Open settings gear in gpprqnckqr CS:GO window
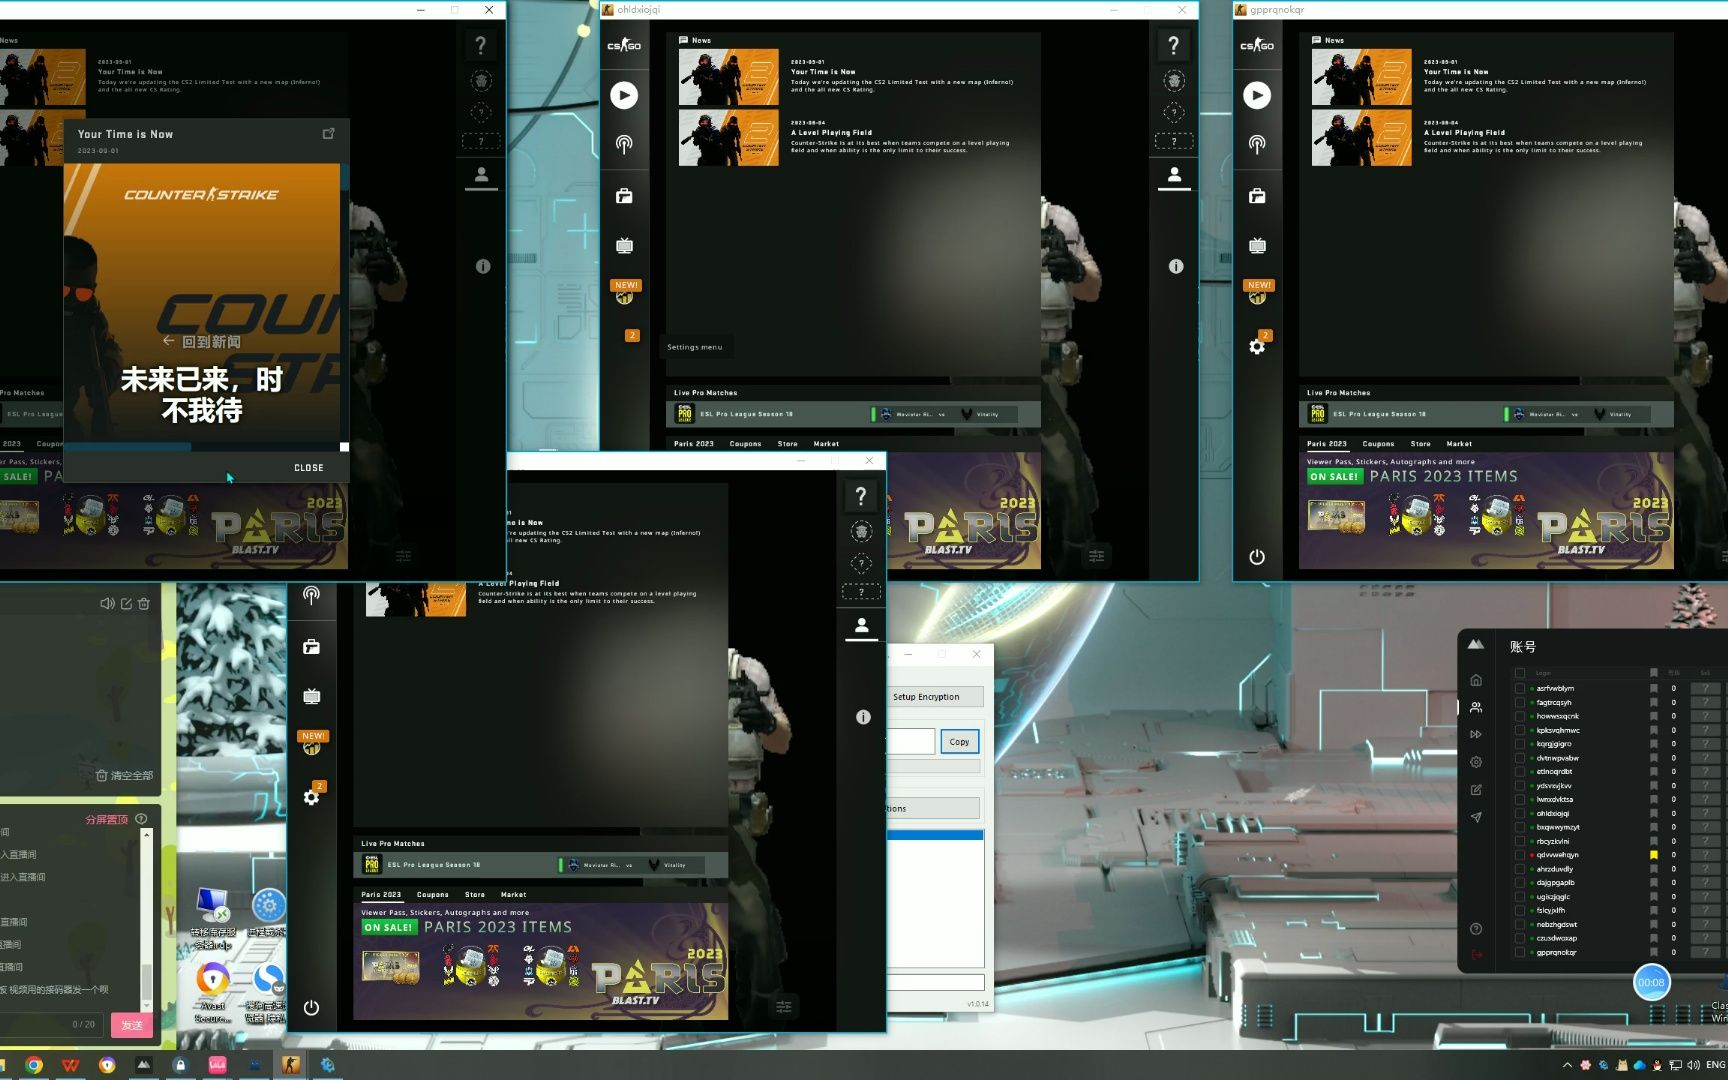Screen dimensions: 1728x1080 1257,346
